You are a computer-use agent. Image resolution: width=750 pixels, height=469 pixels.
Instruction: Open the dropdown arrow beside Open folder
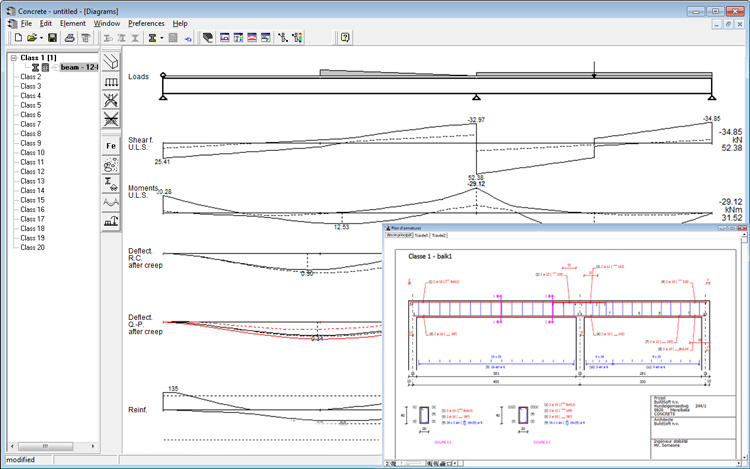[40, 37]
